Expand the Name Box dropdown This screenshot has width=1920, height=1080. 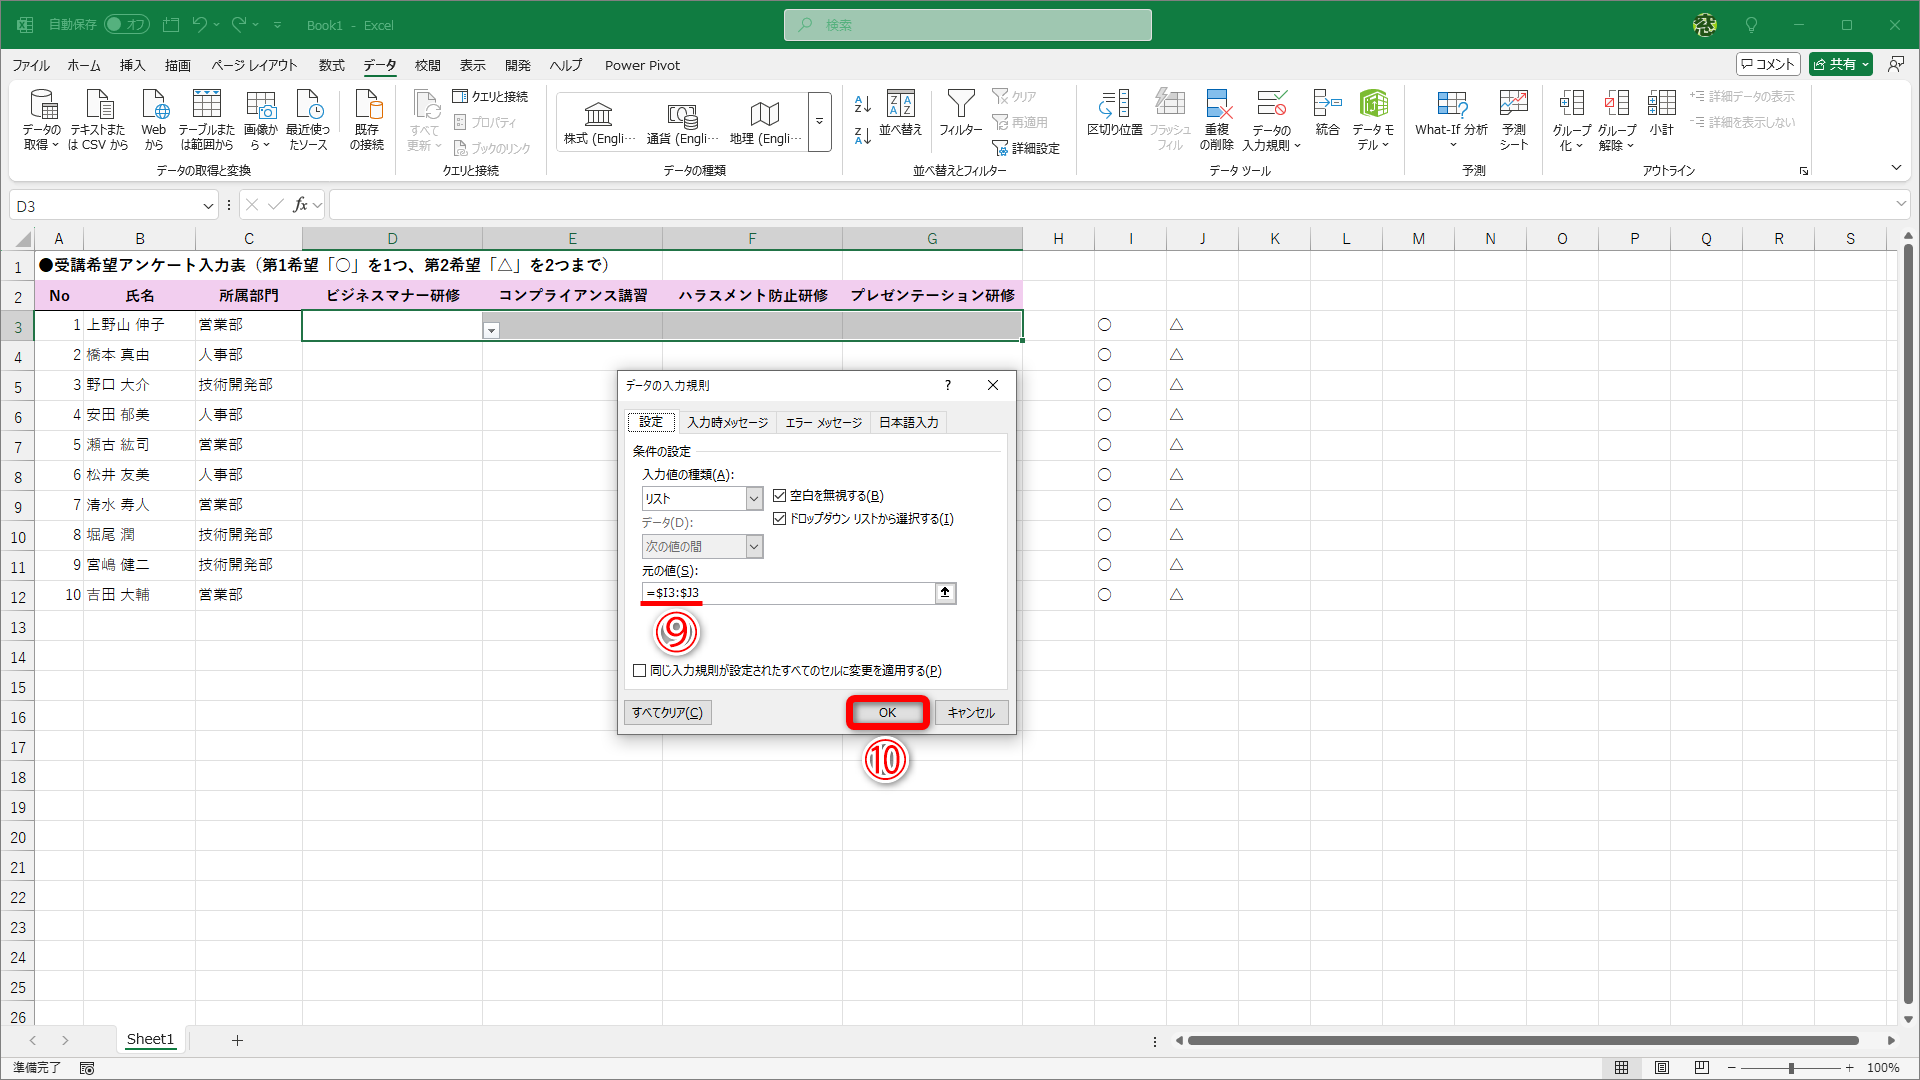point(208,206)
